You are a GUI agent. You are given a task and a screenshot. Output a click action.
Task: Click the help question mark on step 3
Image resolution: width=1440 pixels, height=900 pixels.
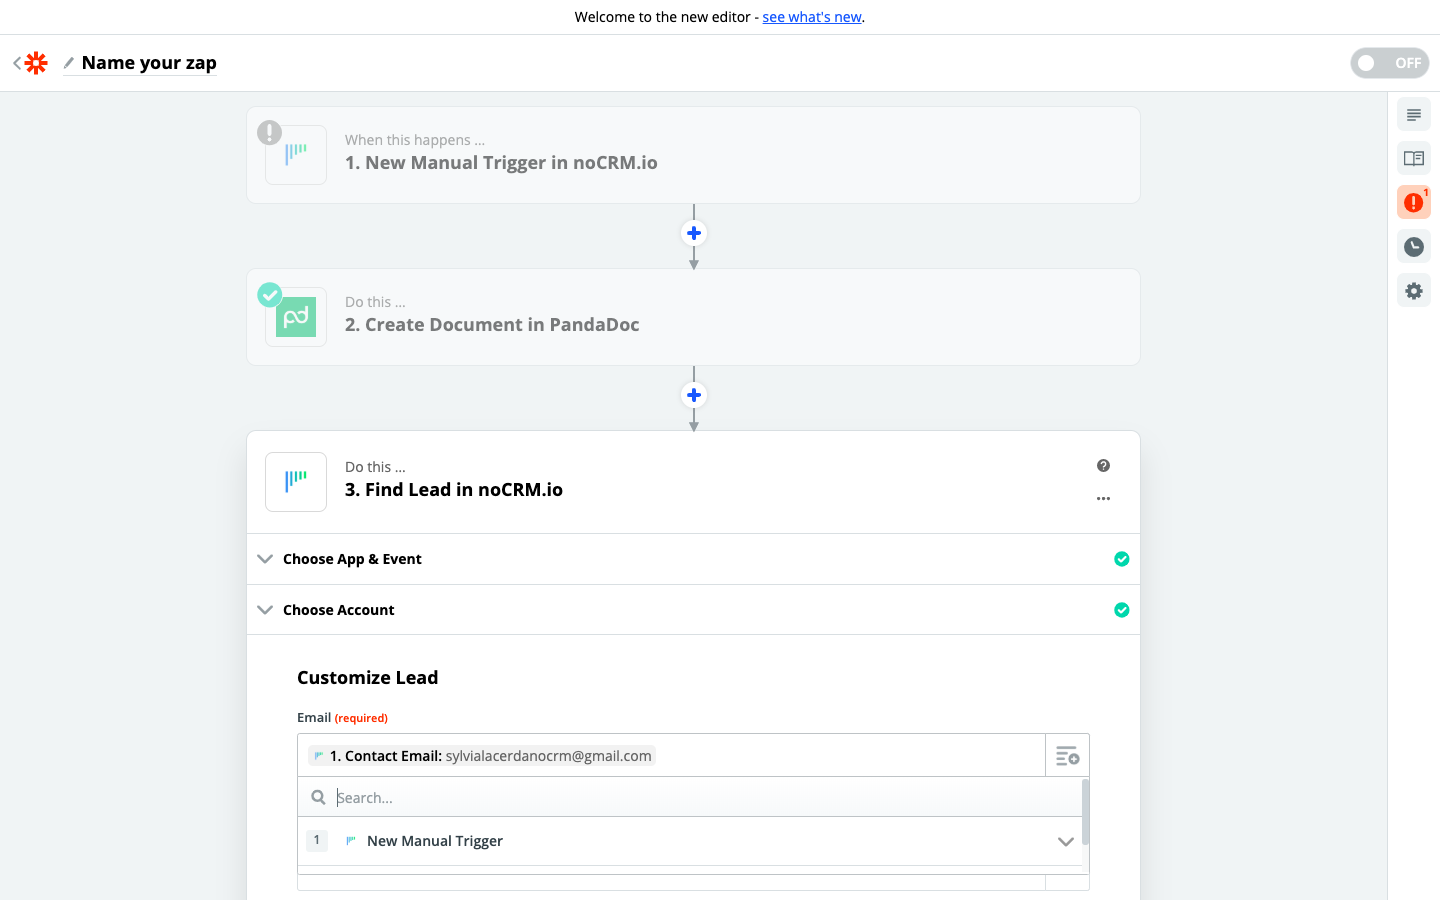1103,466
